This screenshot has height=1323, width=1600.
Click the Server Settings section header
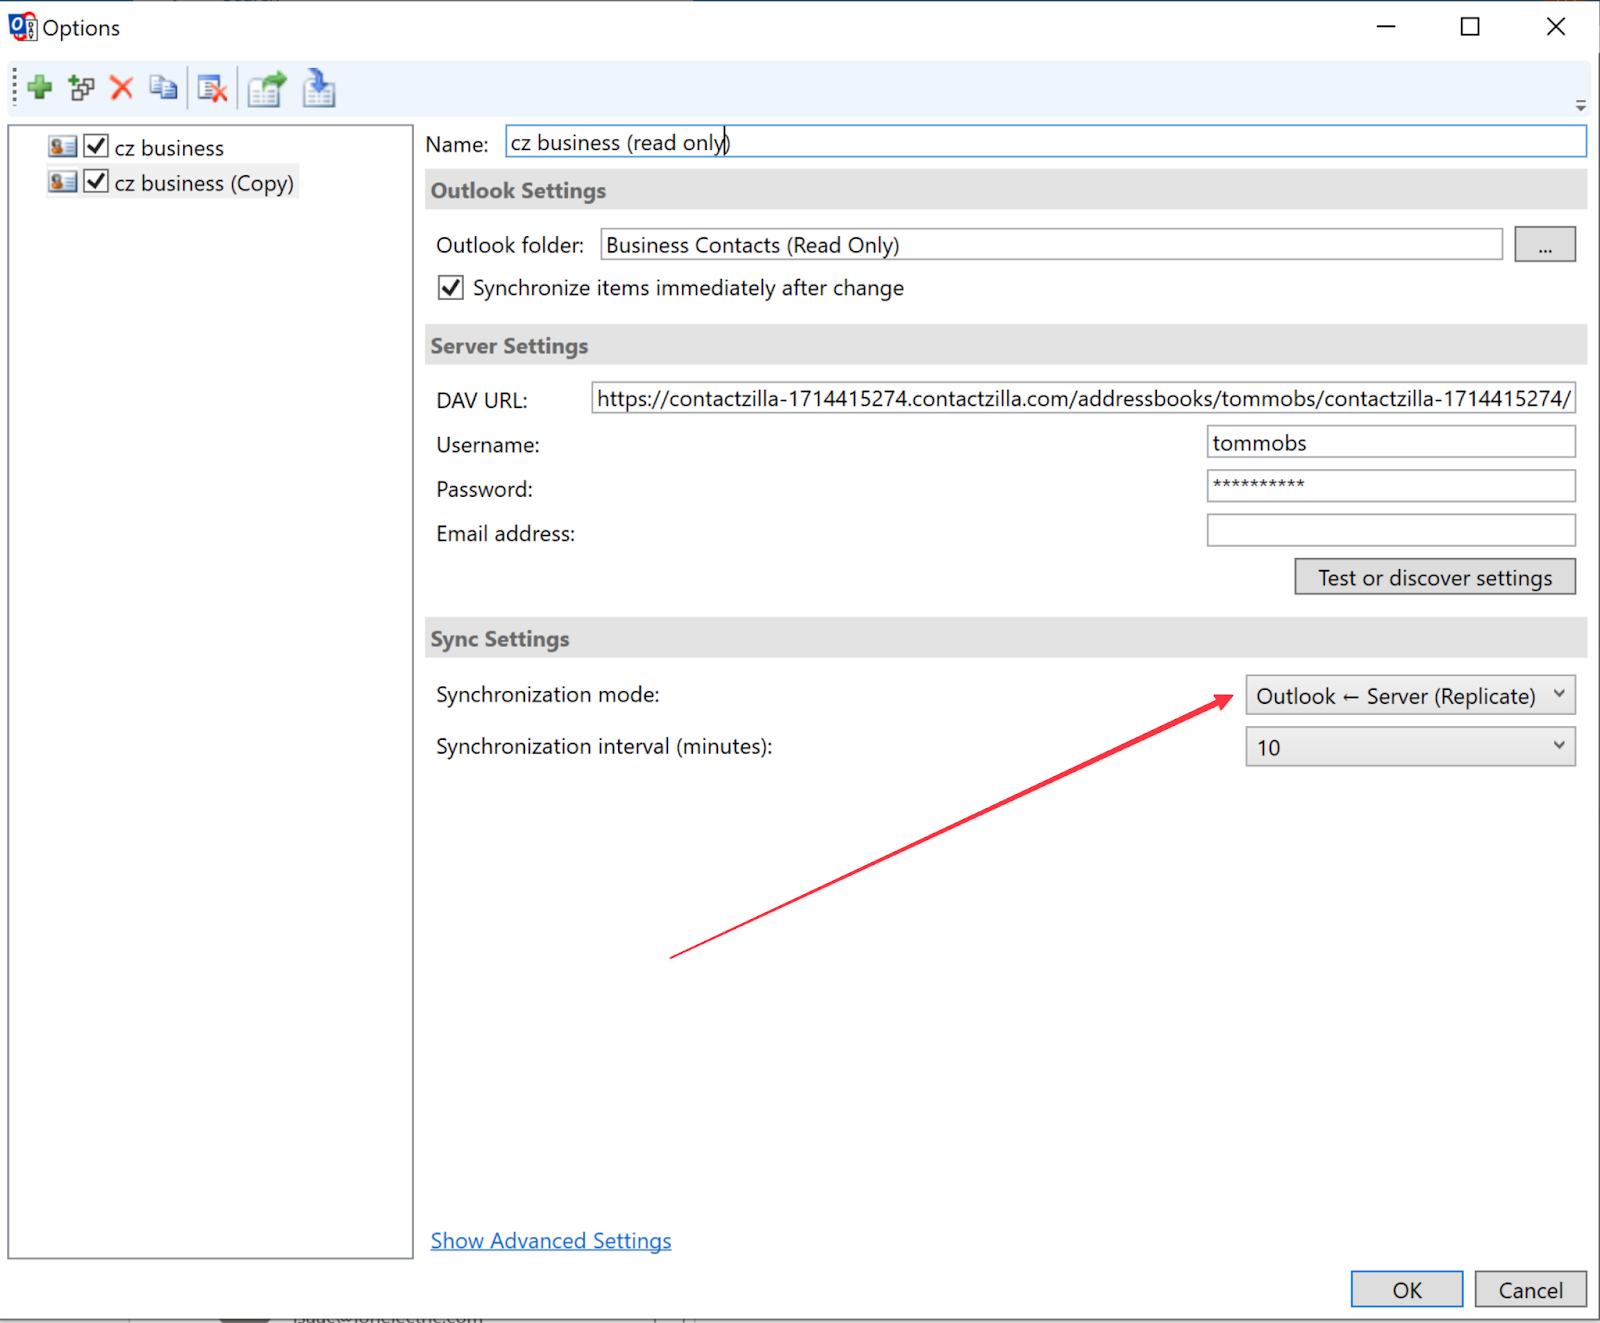[1006, 345]
